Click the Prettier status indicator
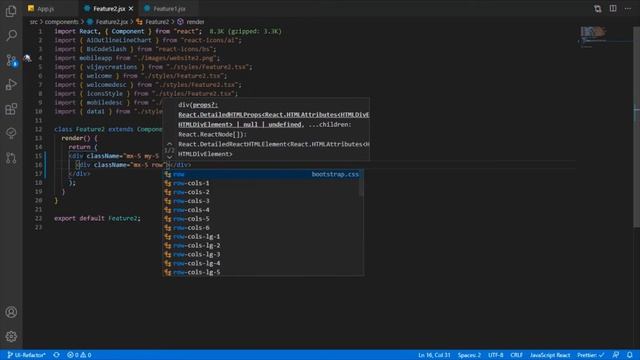Screen dimensions: 640x360 point(590,355)
